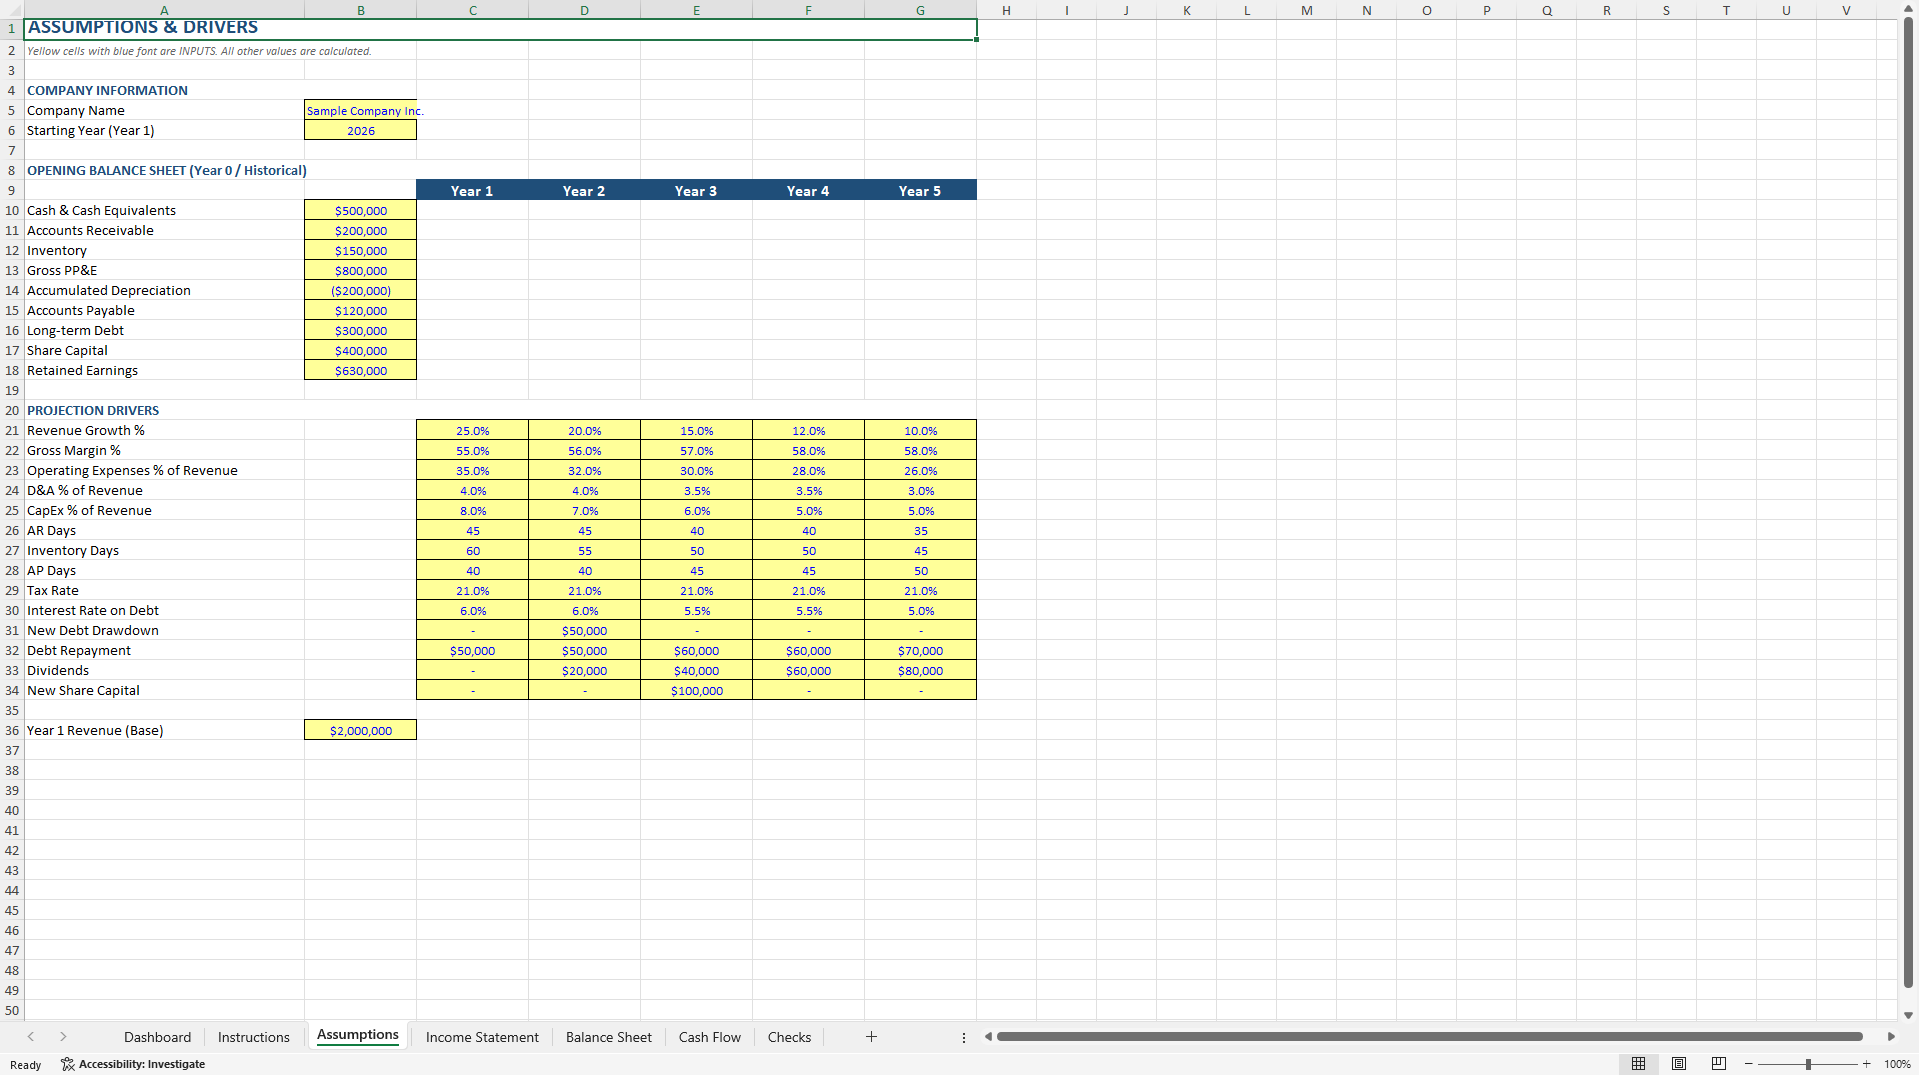Select the Assumptions sheet tab

(x=358, y=1036)
